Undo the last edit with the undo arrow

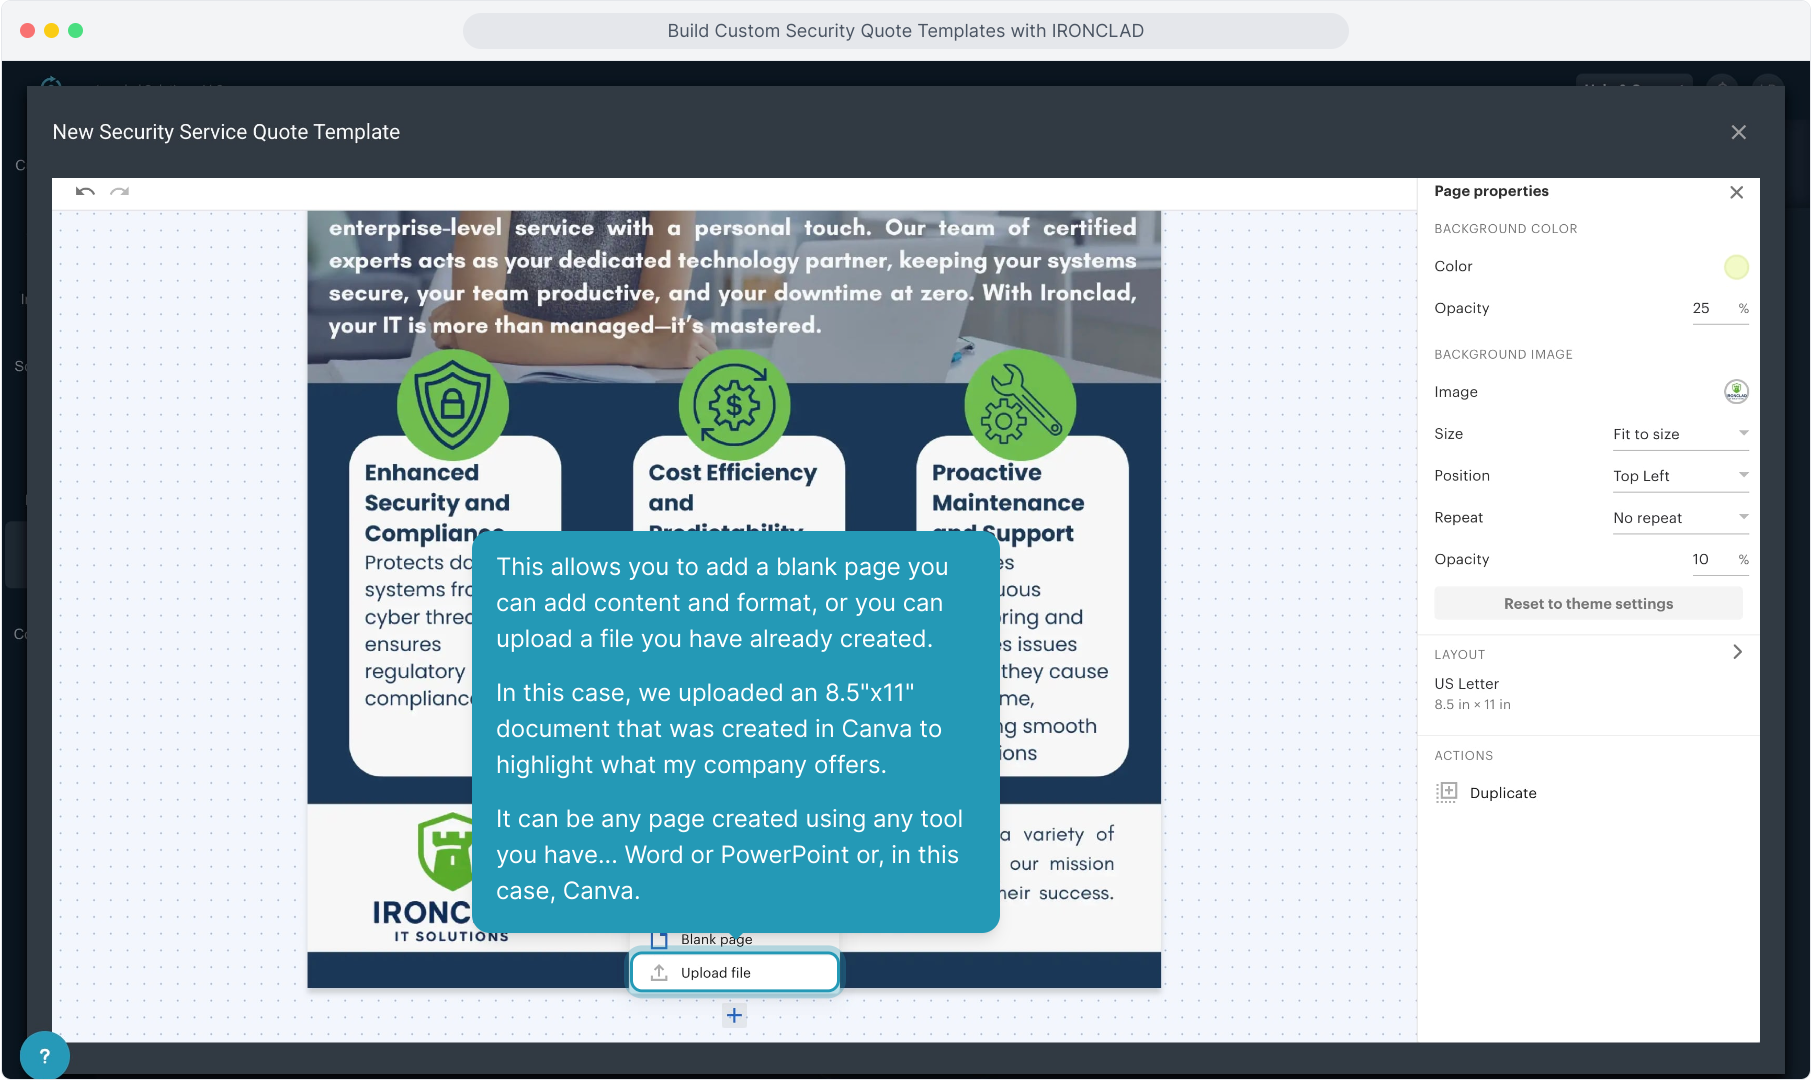click(85, 191)
